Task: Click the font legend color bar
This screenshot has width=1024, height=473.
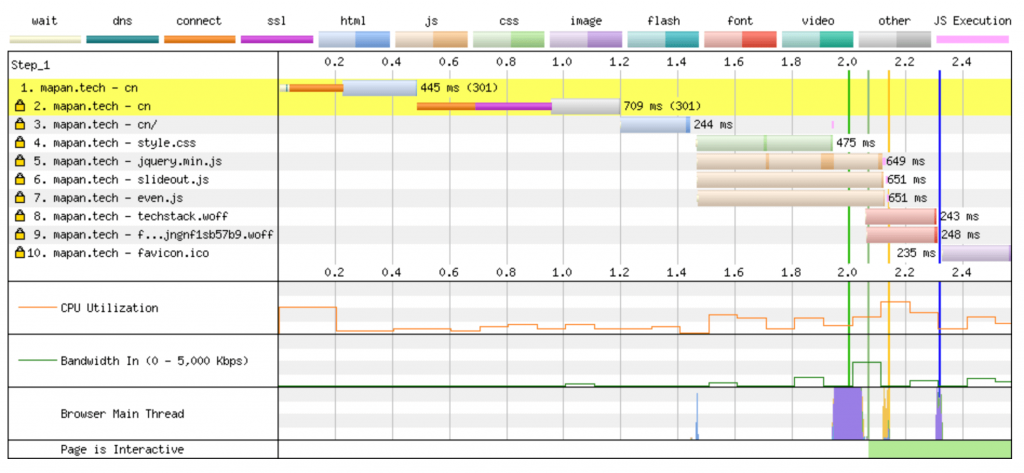Action: click(x=741, y=39)
